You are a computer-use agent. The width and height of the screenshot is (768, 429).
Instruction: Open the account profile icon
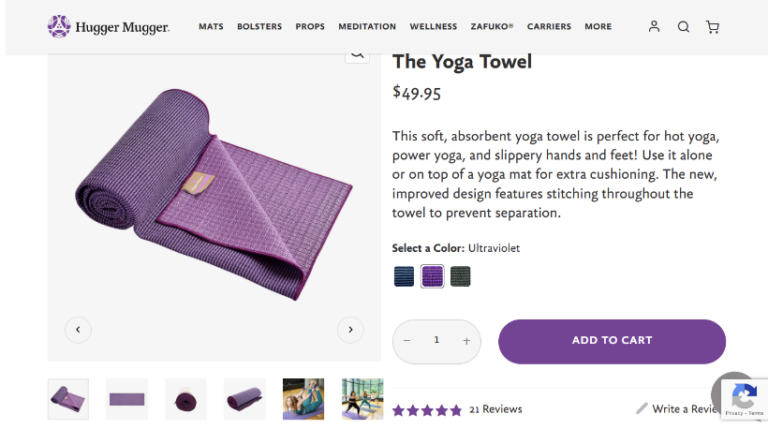point(654,27)
